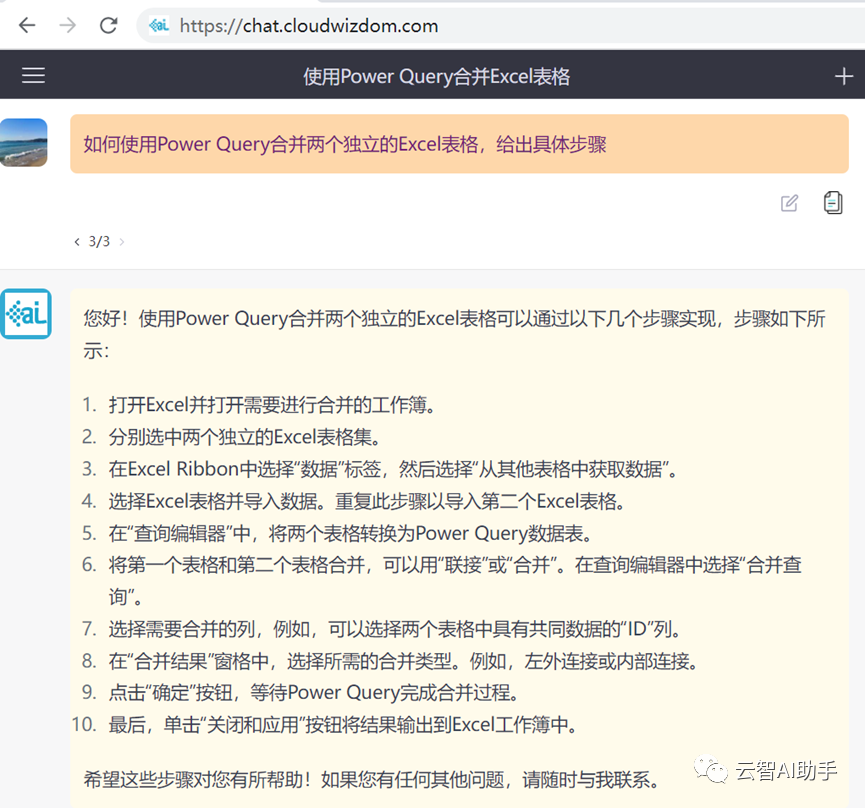Open the hamburger sidebar menu

click(33, 75)
